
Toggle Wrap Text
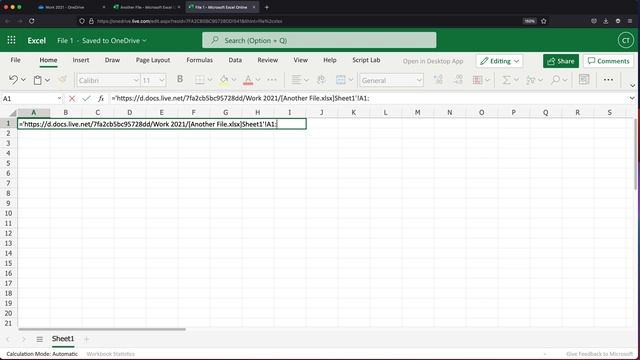pos(321,80)
